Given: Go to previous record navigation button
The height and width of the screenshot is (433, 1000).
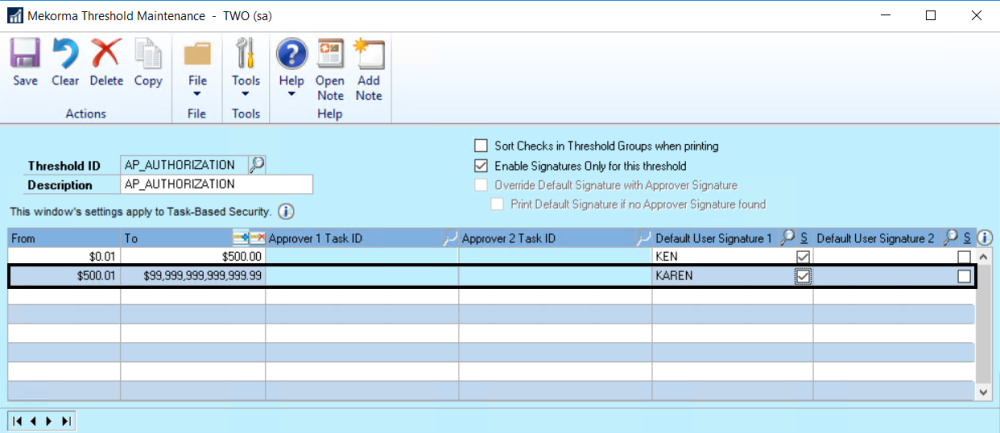Looking at the screenshot, I should click(x=34, y=422).
